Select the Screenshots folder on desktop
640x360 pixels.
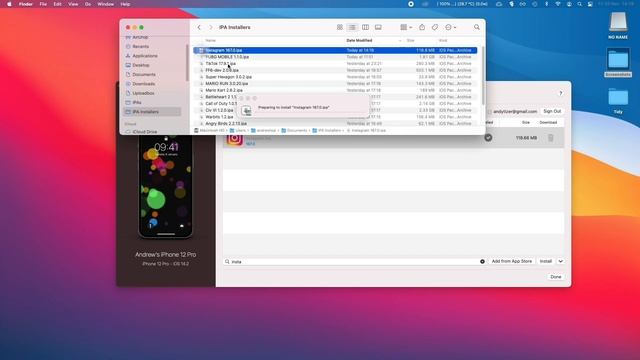point(618,62)
